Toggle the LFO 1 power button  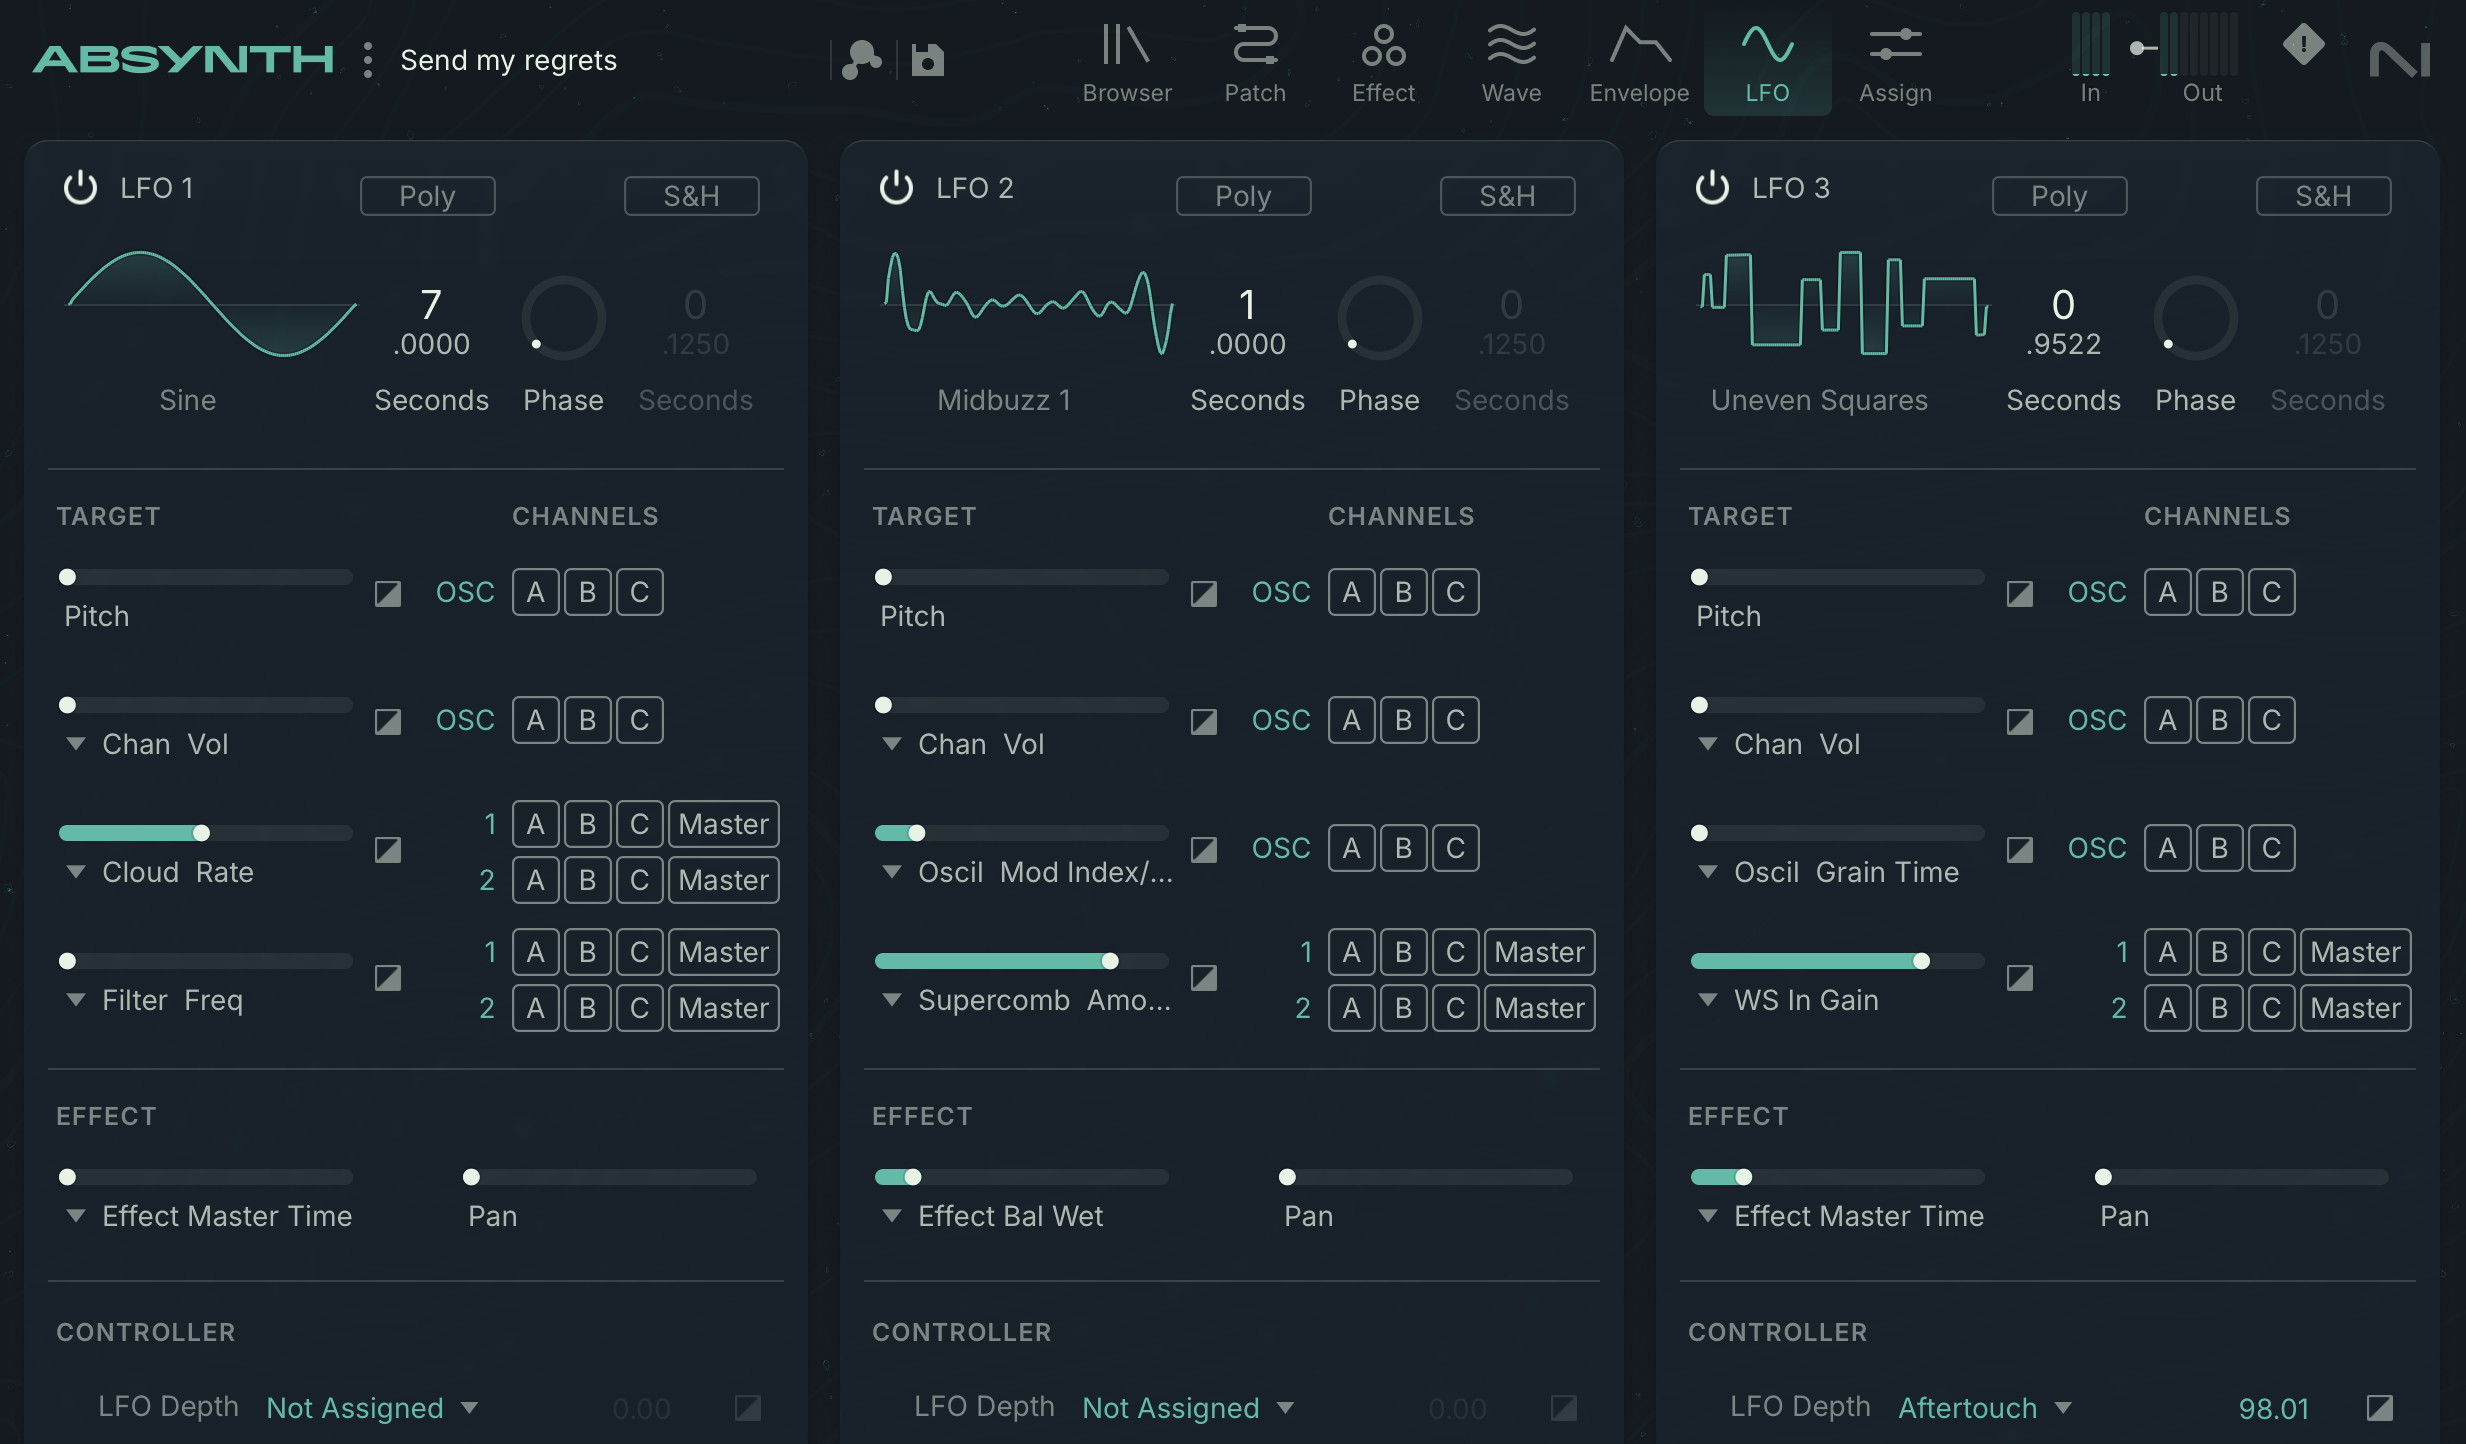80,188
